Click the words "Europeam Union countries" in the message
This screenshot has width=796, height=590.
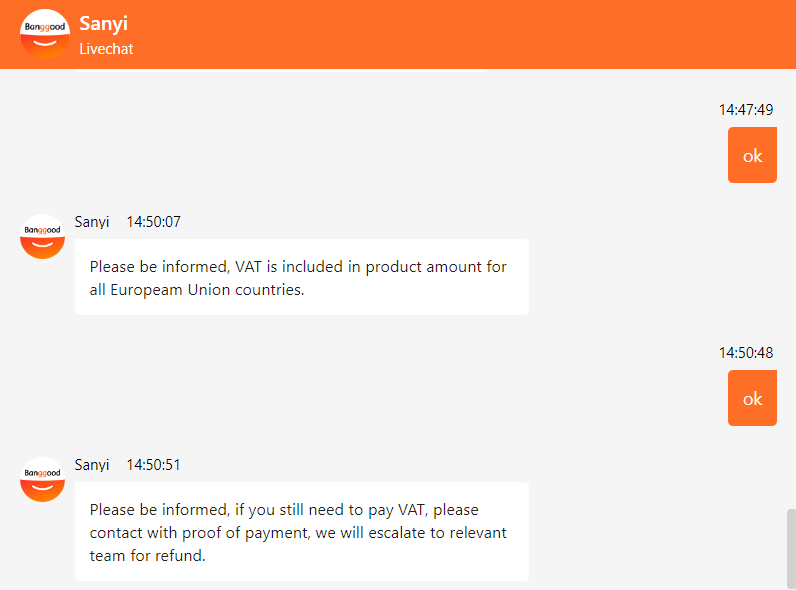(x=207, y=290)
